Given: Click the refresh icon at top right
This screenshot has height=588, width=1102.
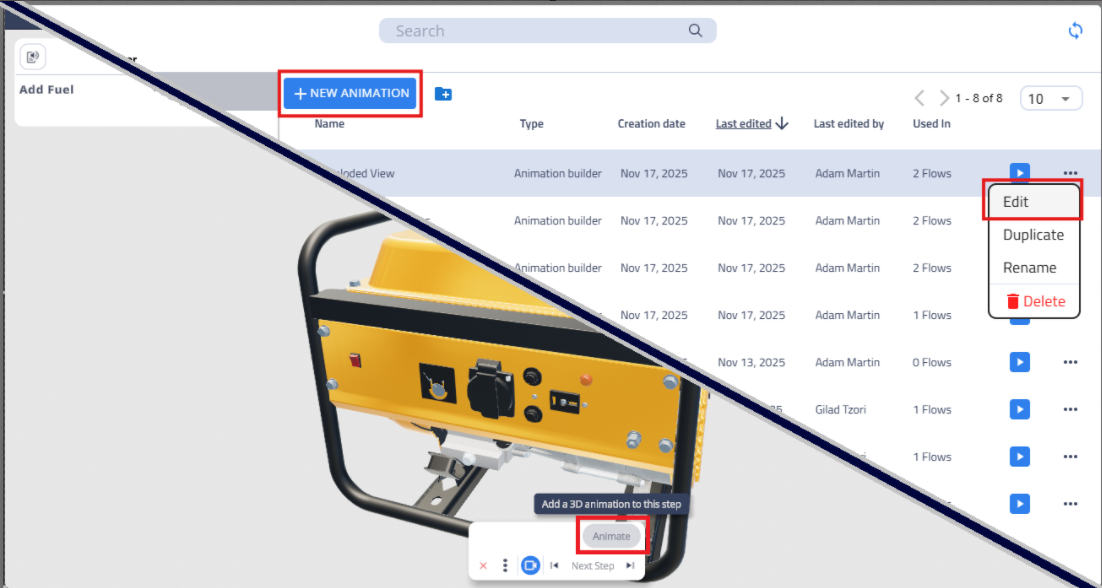Looking at the screenshot, I should [x=1075, y=31].
